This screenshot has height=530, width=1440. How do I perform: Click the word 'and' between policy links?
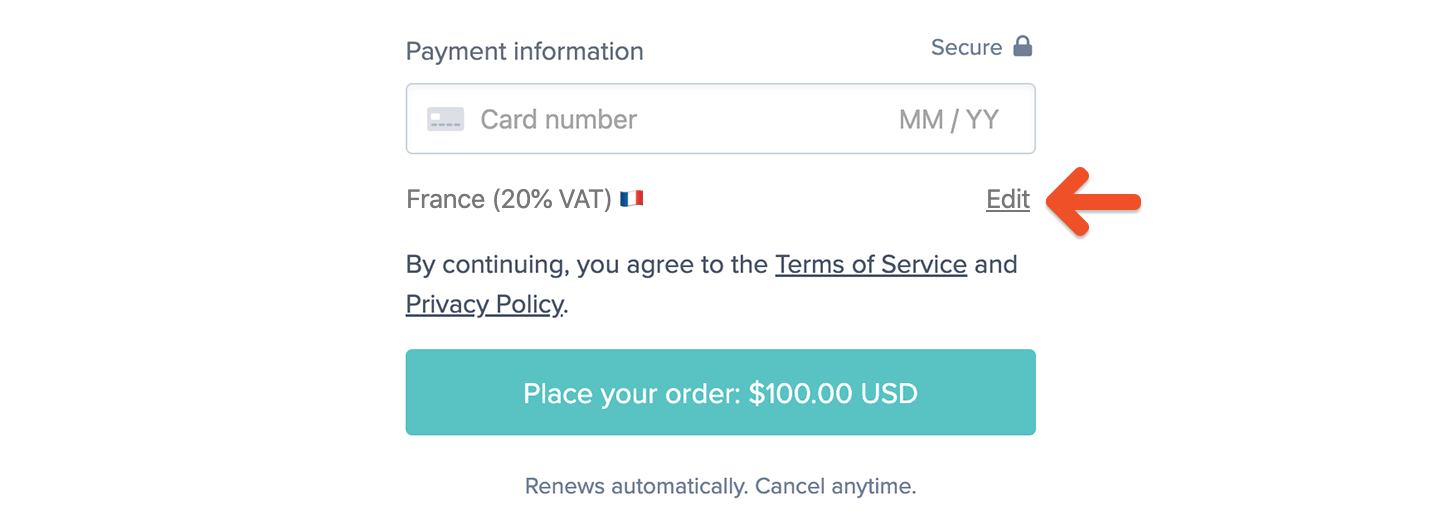(996, 265)
